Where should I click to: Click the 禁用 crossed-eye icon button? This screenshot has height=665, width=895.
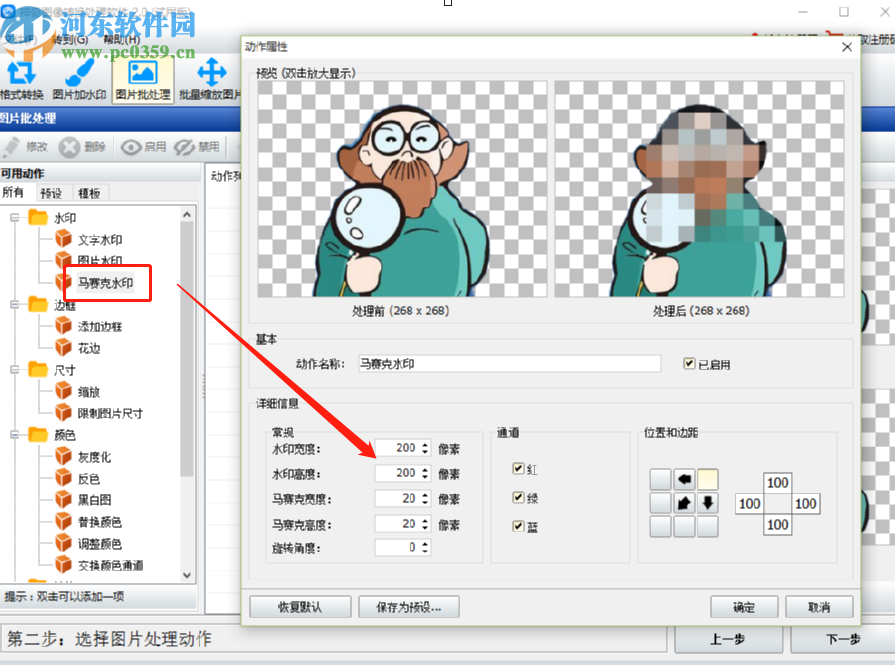click(197, 147)
